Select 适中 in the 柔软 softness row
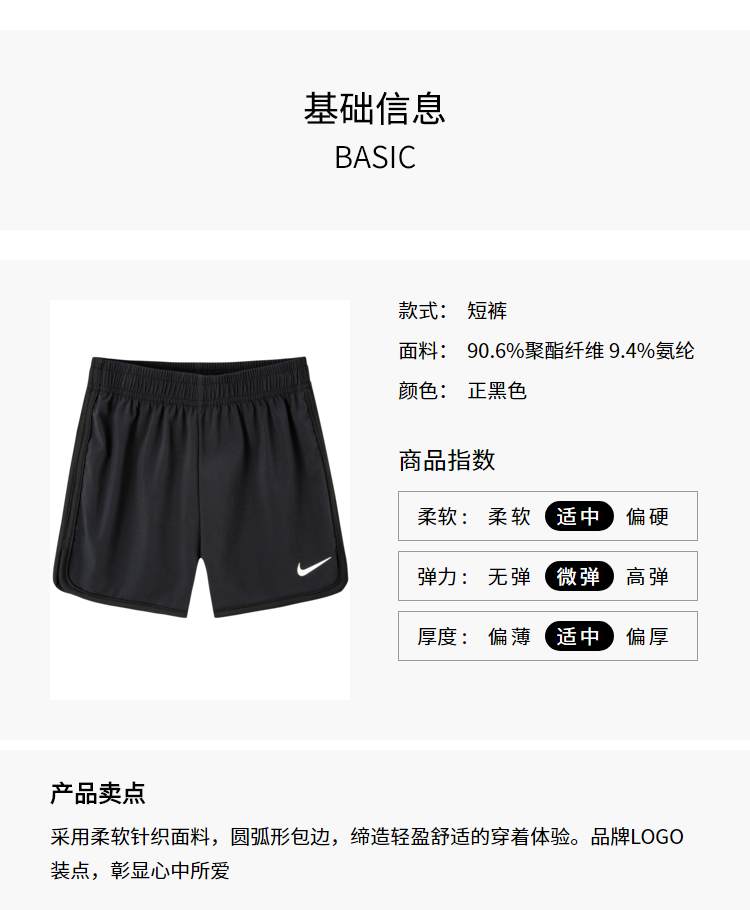Viewport: 750px width, 910px height. (579, 516)
